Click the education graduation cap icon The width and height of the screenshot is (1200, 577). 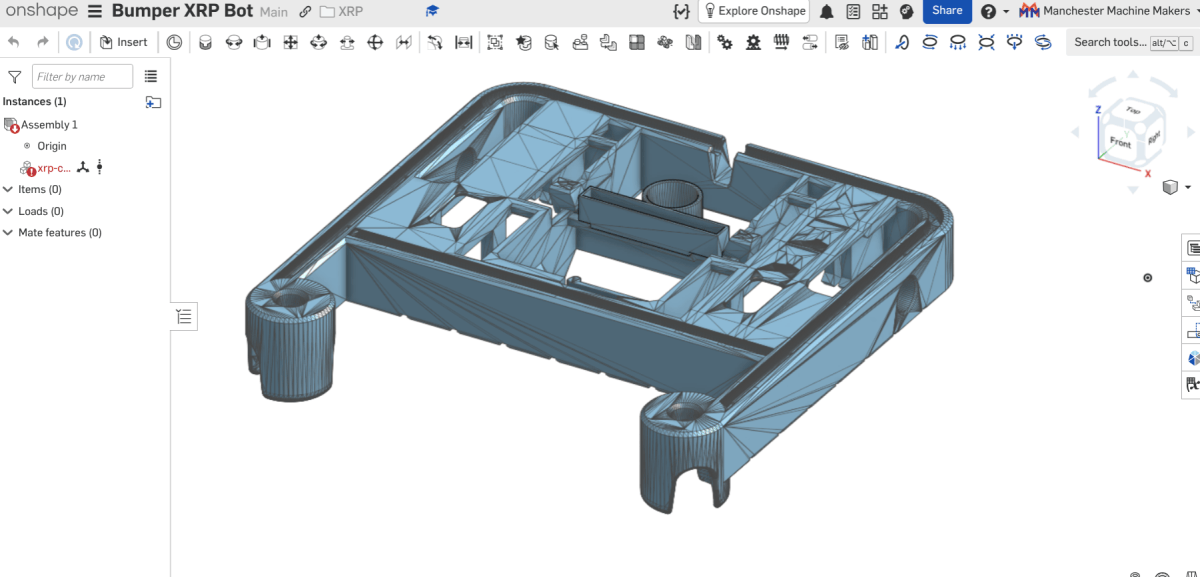(432, 11)
